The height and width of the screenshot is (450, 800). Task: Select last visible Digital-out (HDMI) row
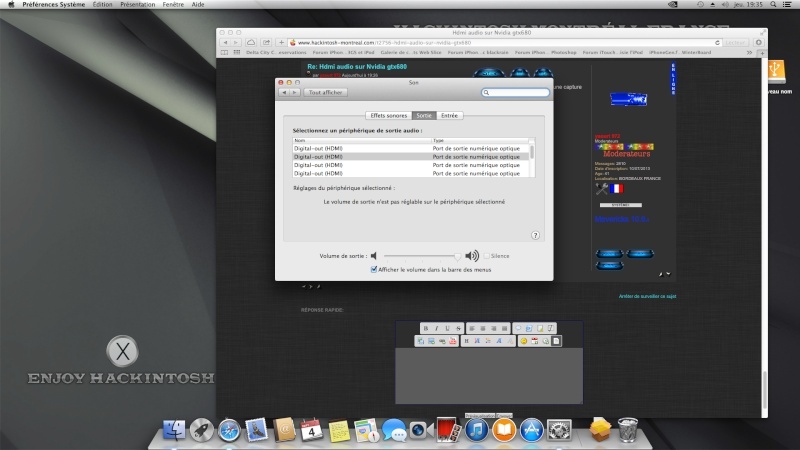point(411,173)
